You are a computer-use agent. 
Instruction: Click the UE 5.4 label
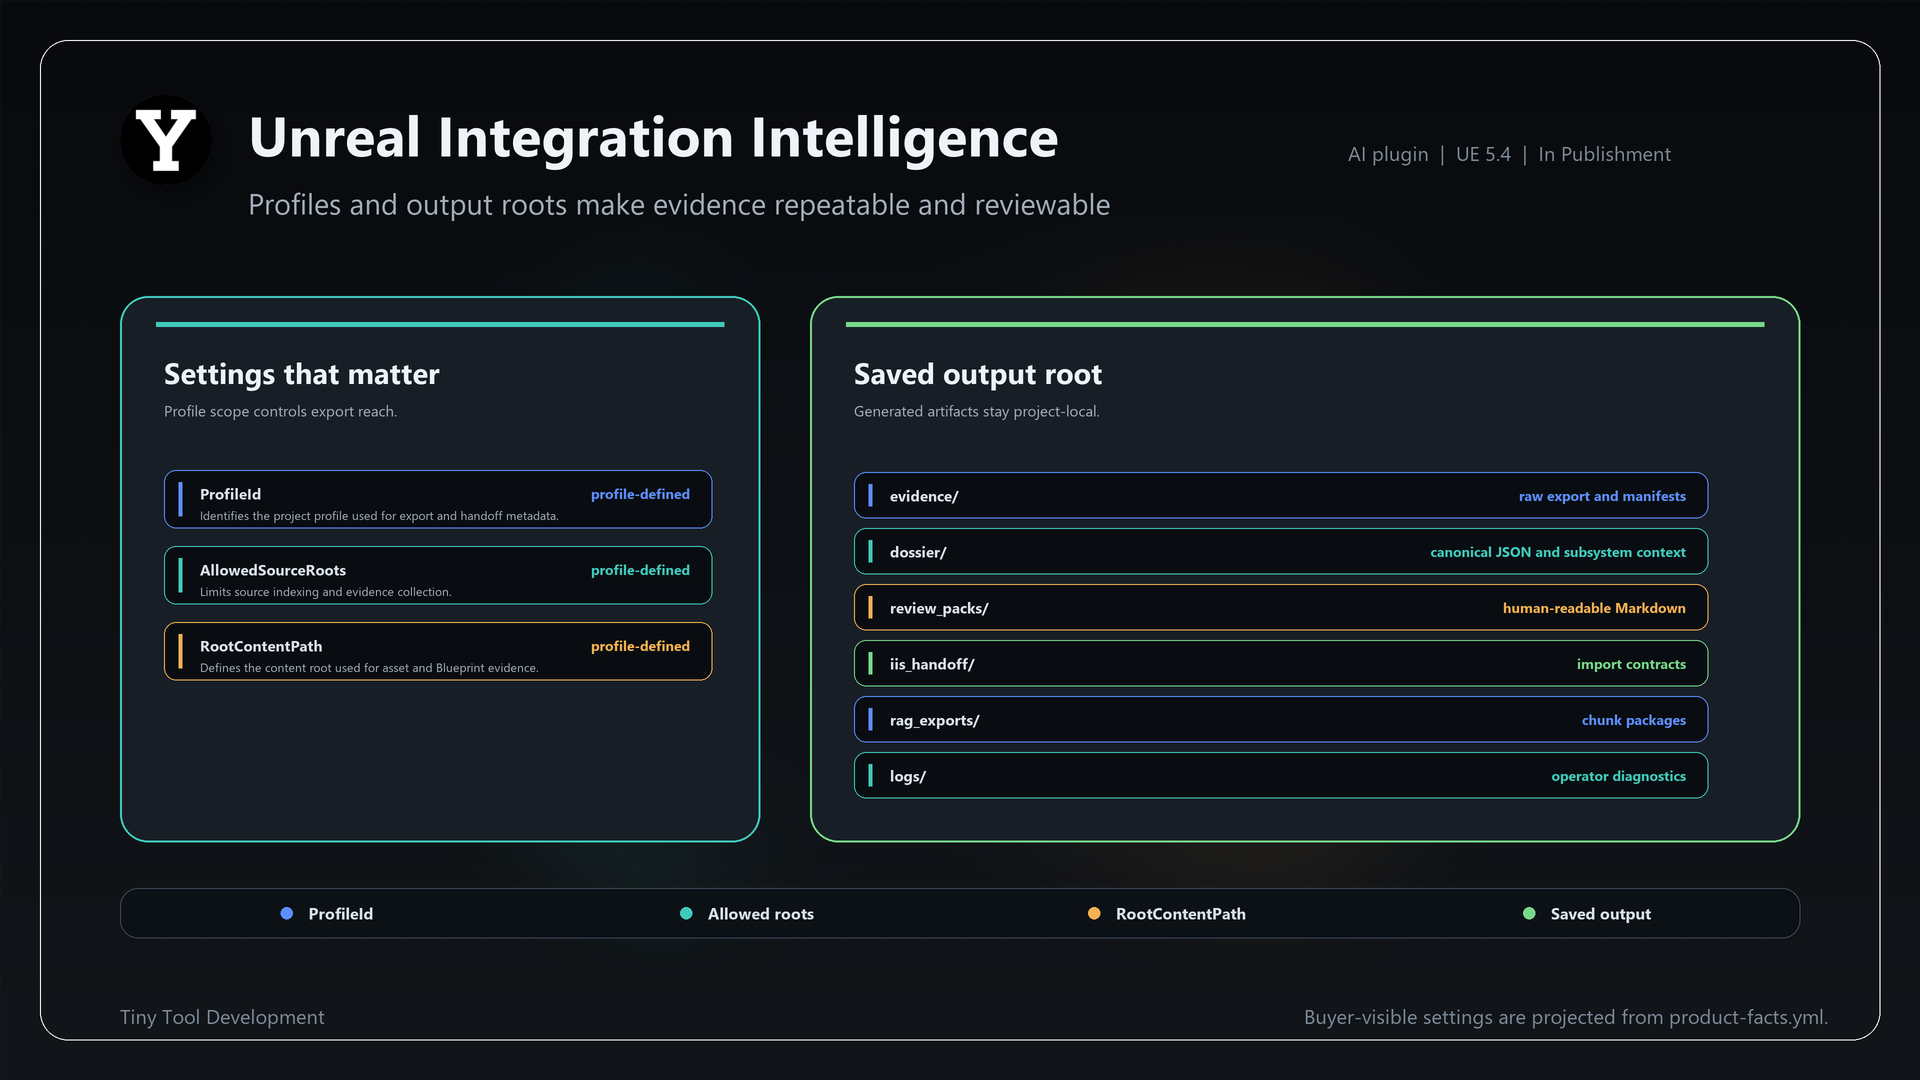[1483, 154]
